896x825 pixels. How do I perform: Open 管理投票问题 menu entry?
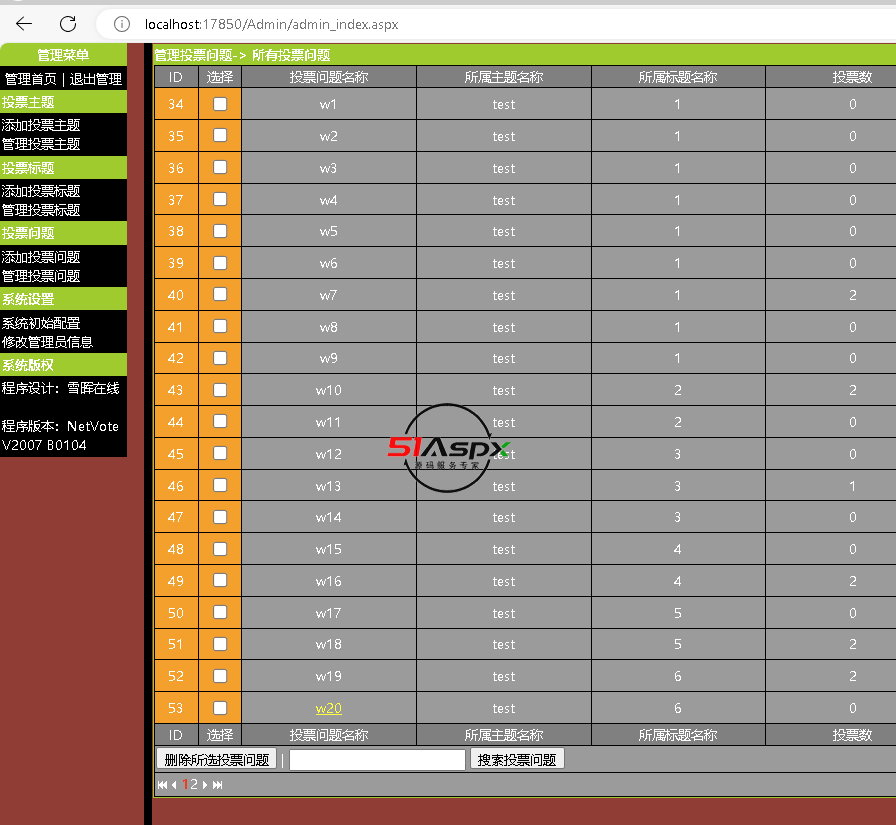click(x=41, y=276)
